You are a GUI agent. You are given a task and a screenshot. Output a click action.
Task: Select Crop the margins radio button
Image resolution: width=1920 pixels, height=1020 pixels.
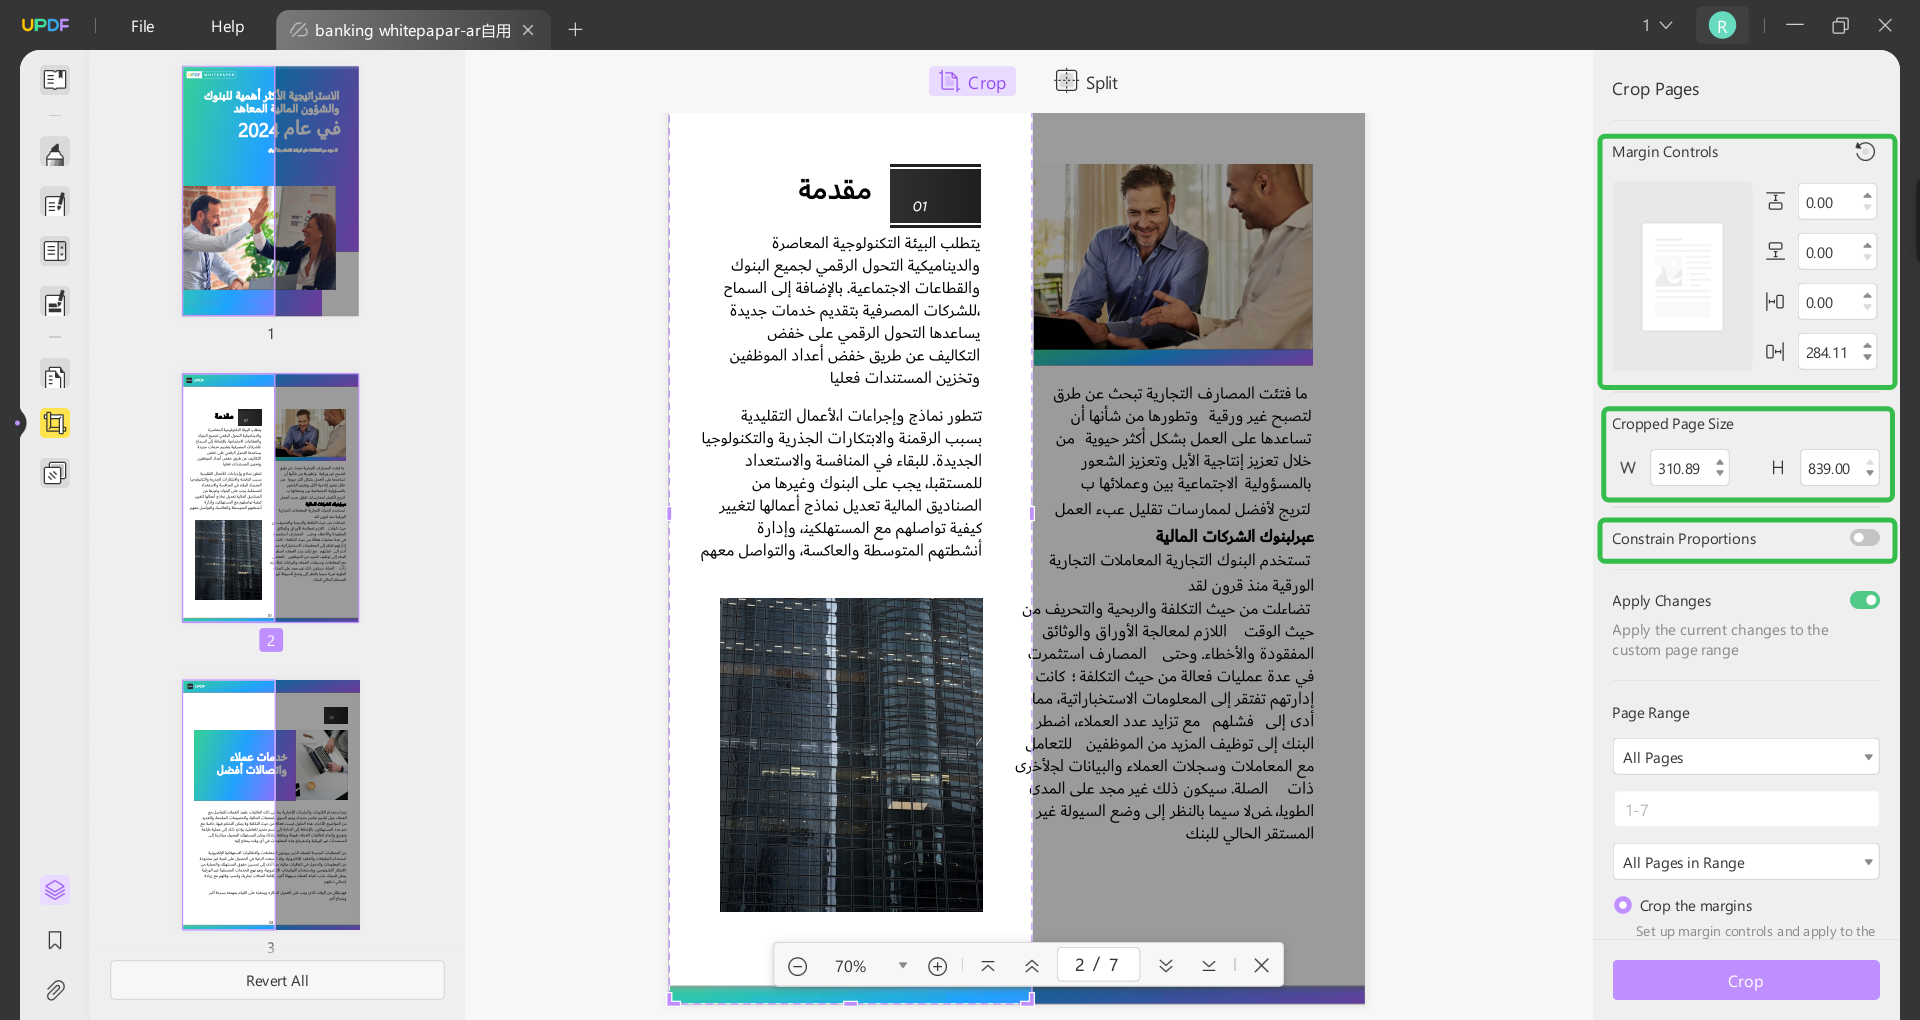click(x=1622, y=905)
